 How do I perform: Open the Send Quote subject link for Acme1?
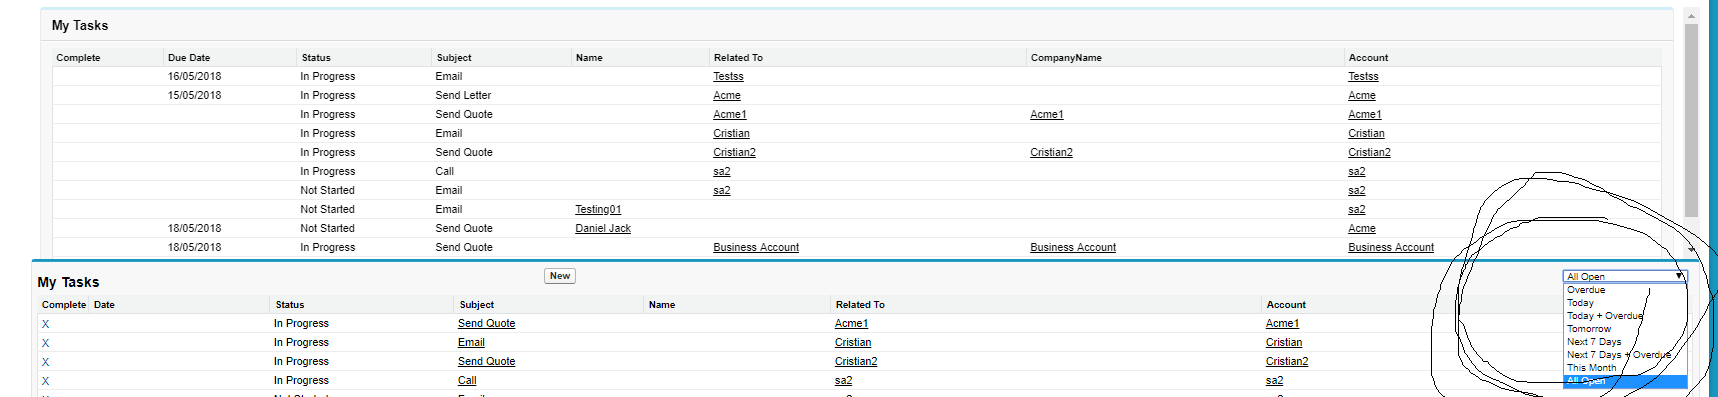point(487,324)
